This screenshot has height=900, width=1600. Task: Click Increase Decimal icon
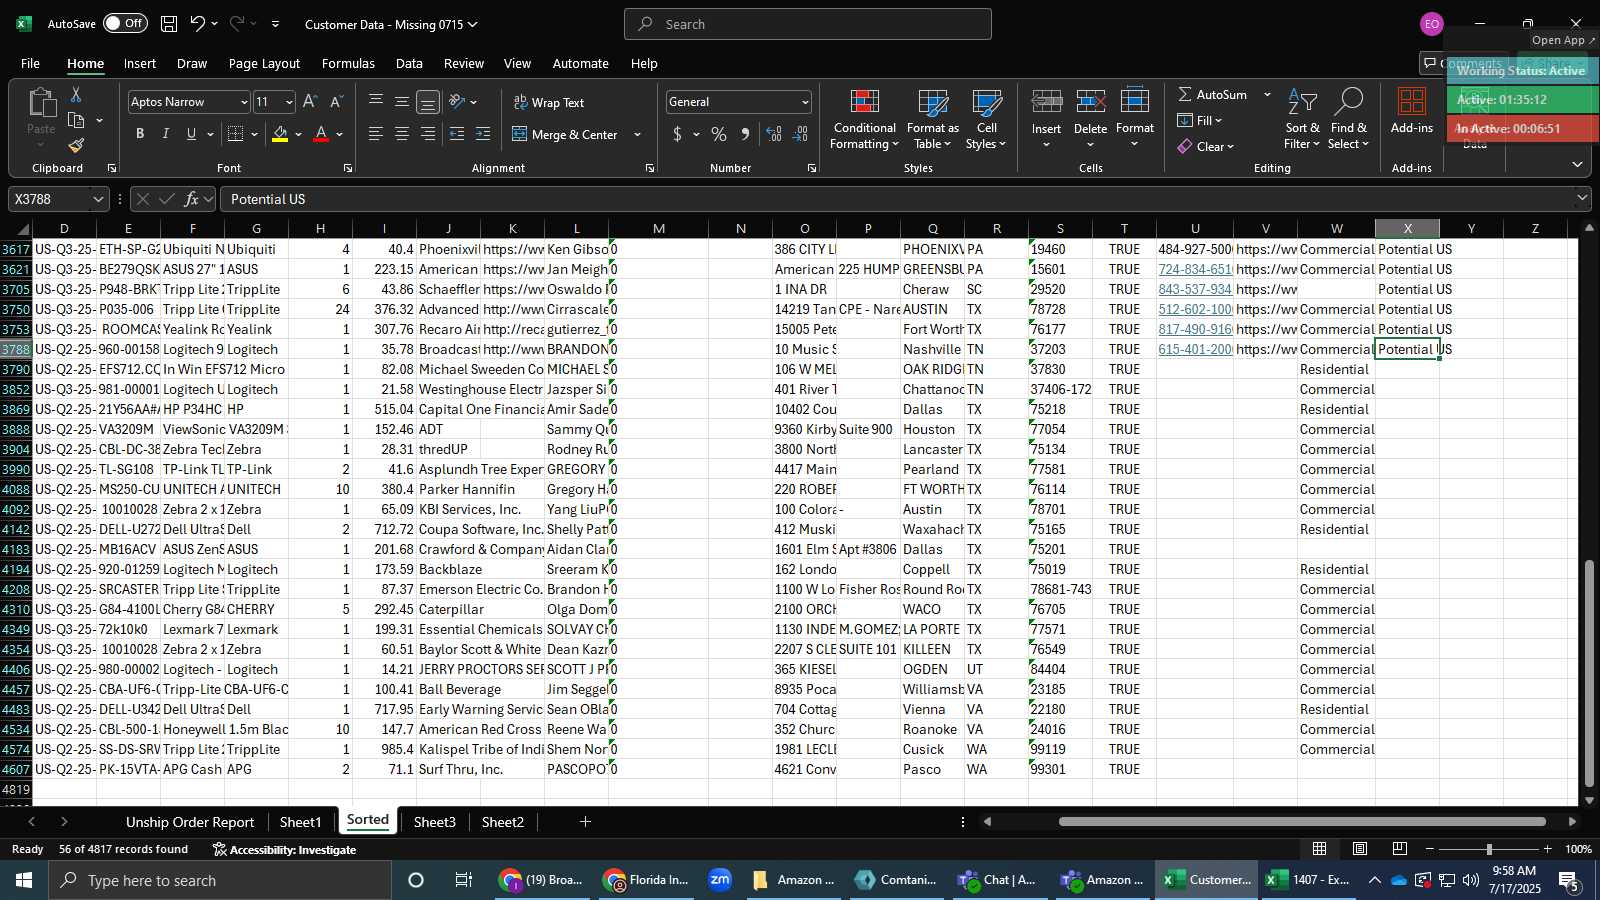tap(774, 134)
